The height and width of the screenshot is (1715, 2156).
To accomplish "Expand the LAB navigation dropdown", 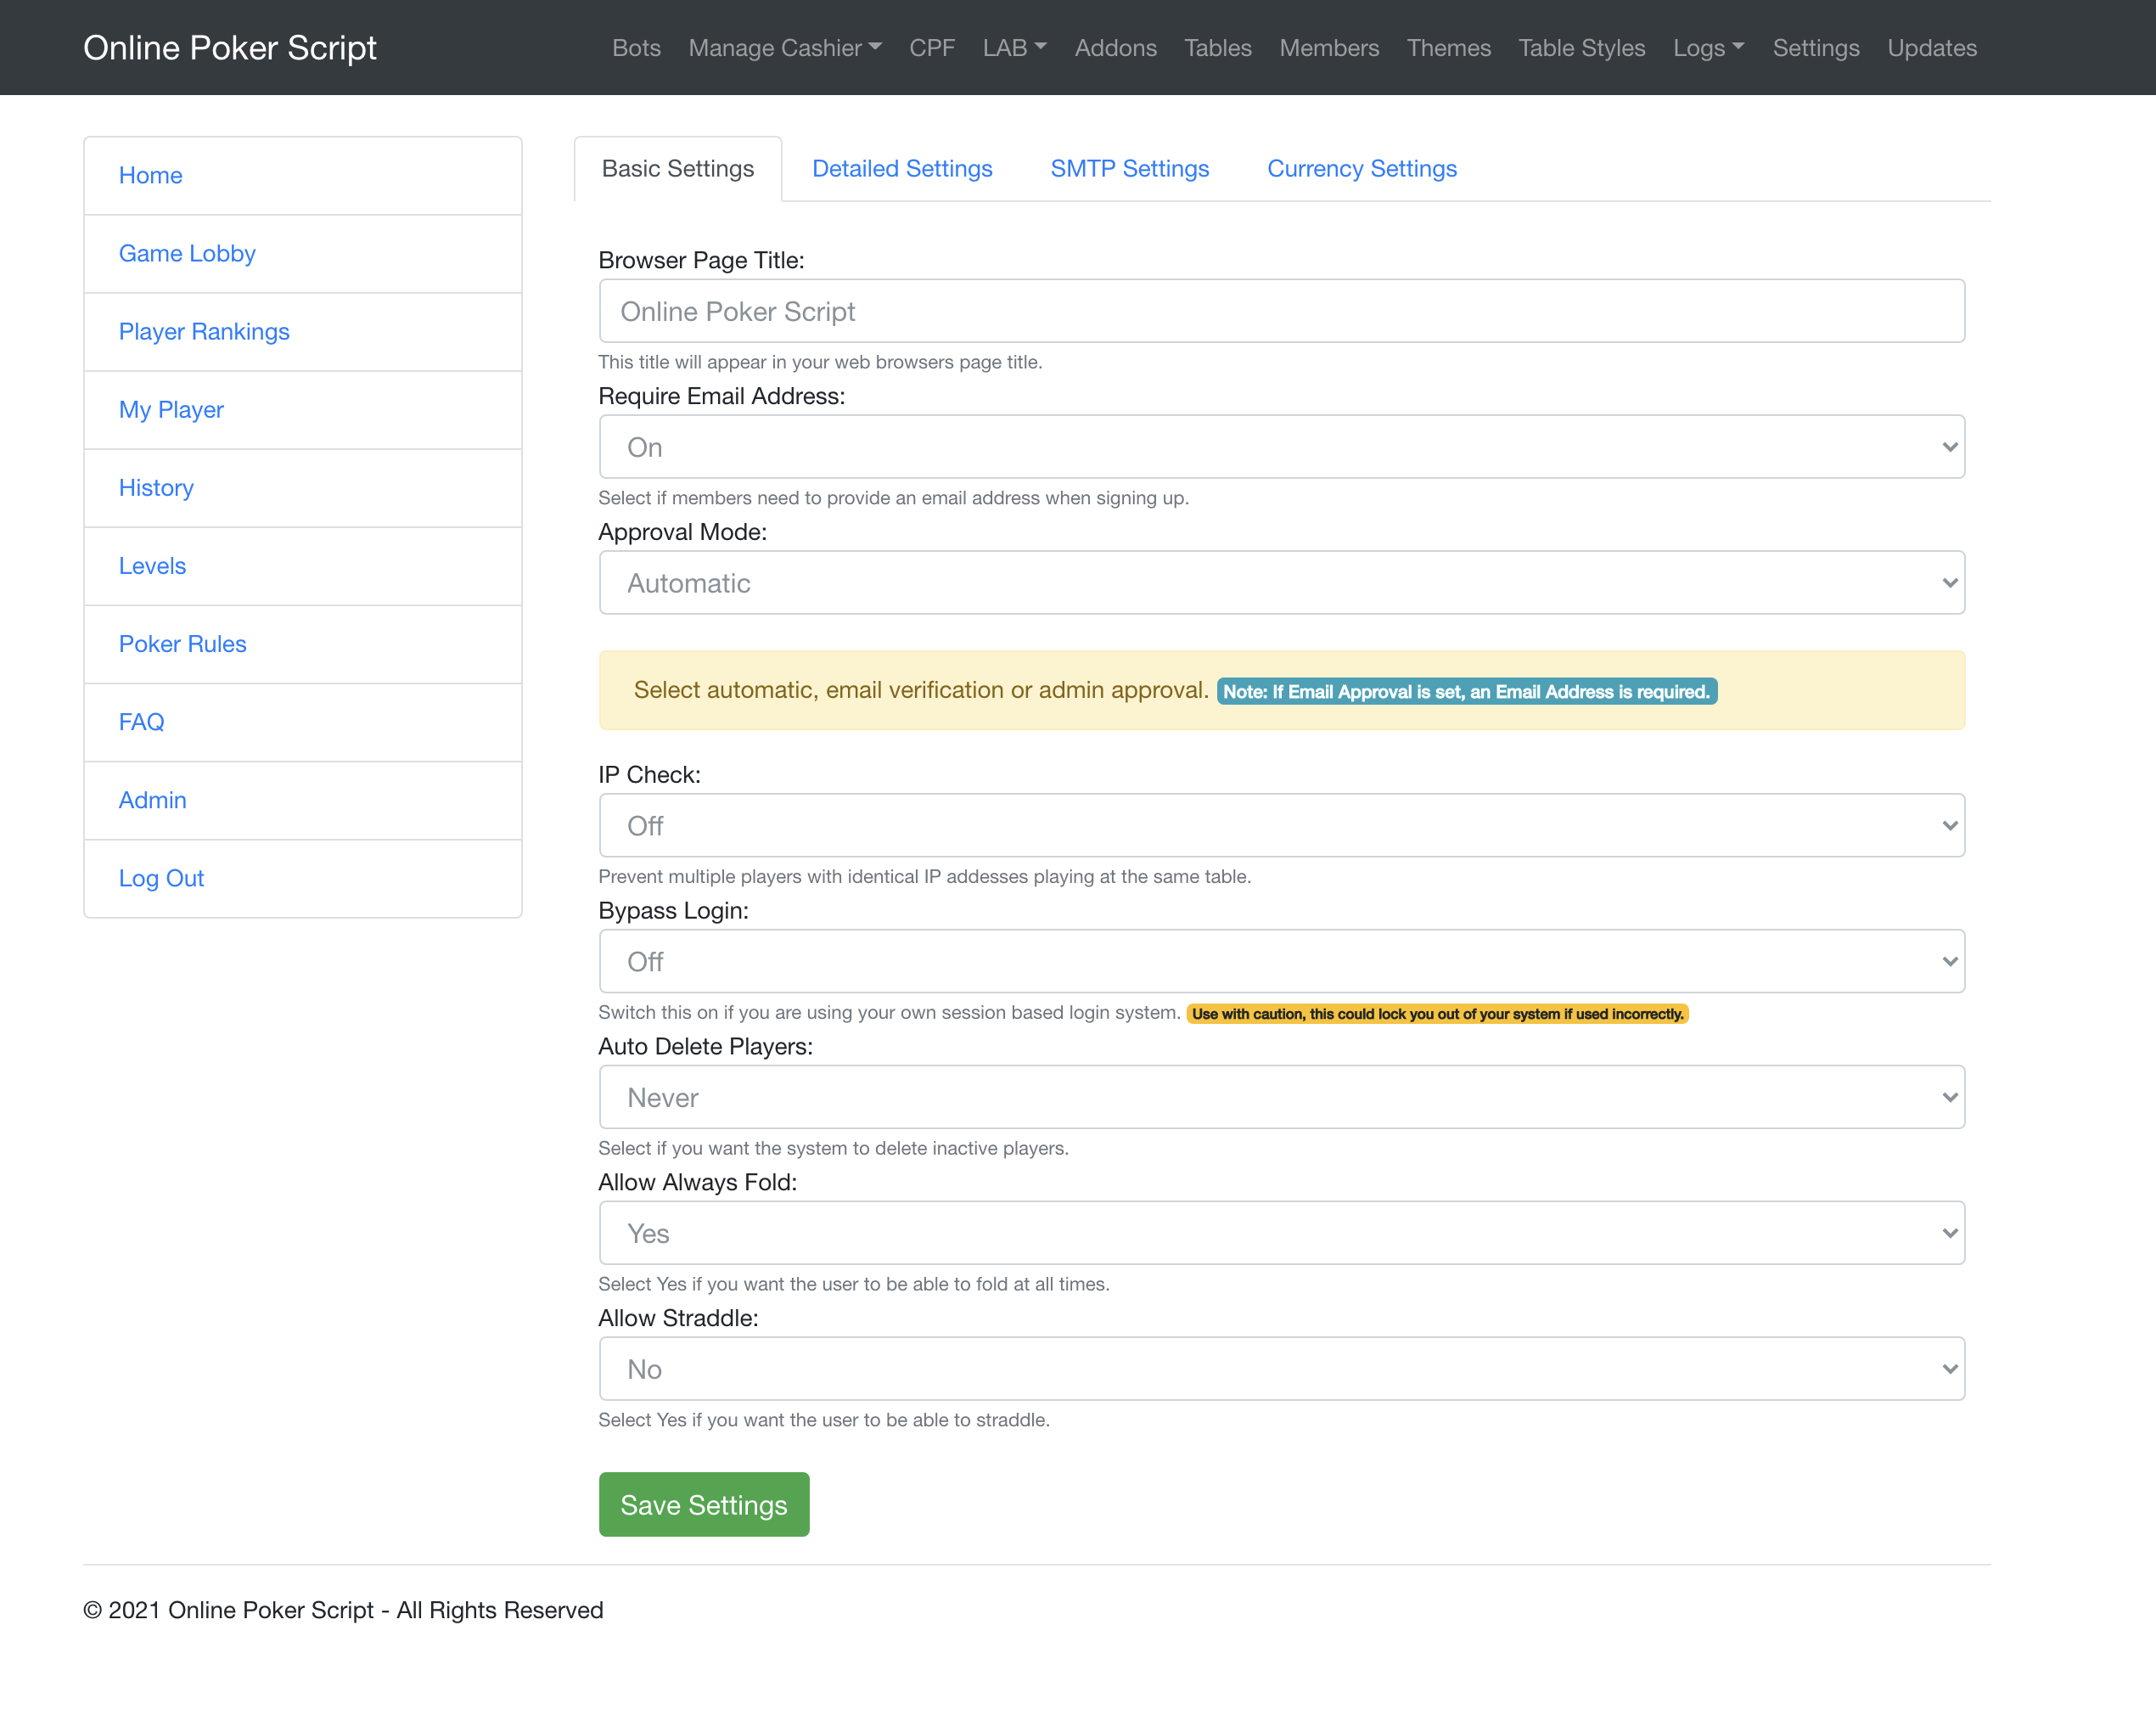I will click(1013, 48).
